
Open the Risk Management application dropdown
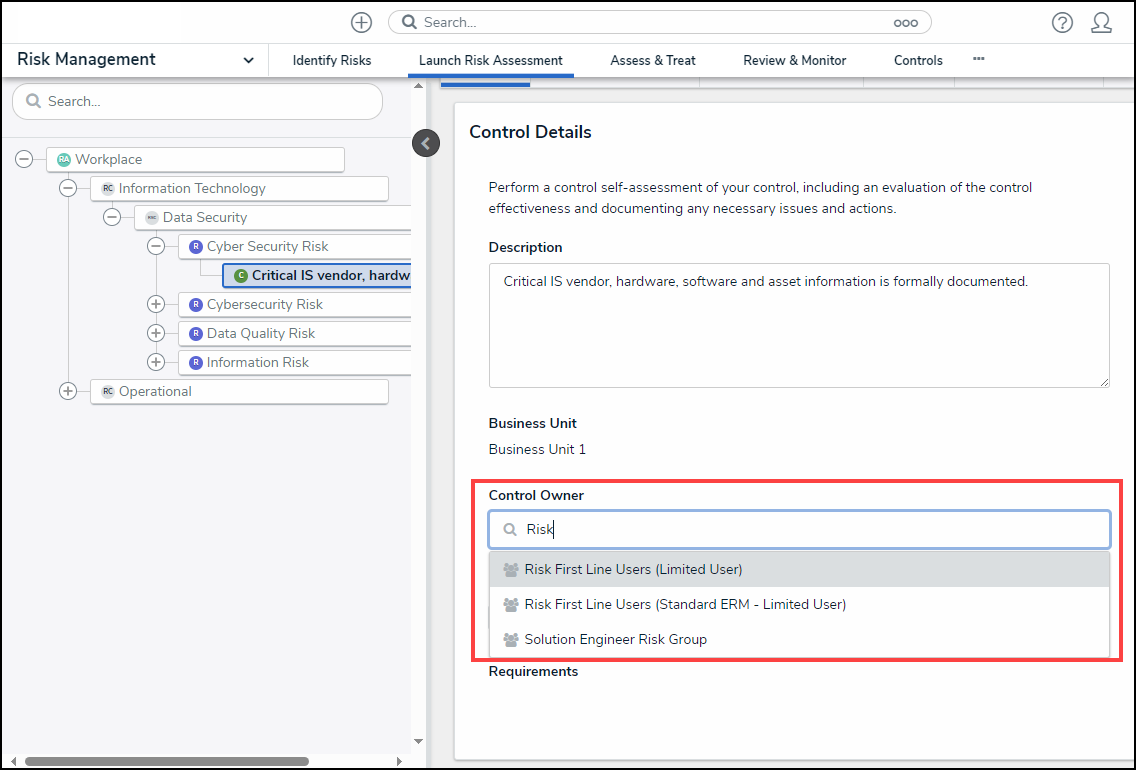point(248,60)
